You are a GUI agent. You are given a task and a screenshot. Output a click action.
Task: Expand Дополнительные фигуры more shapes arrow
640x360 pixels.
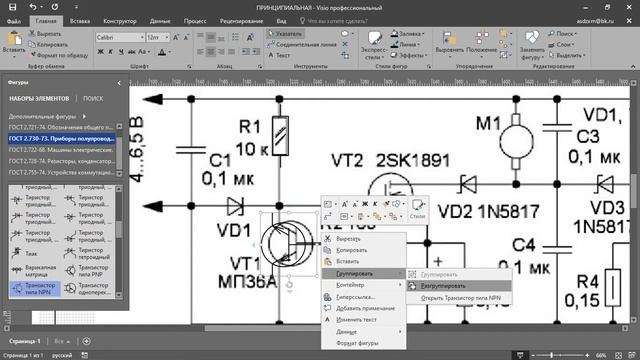point(84,116)
